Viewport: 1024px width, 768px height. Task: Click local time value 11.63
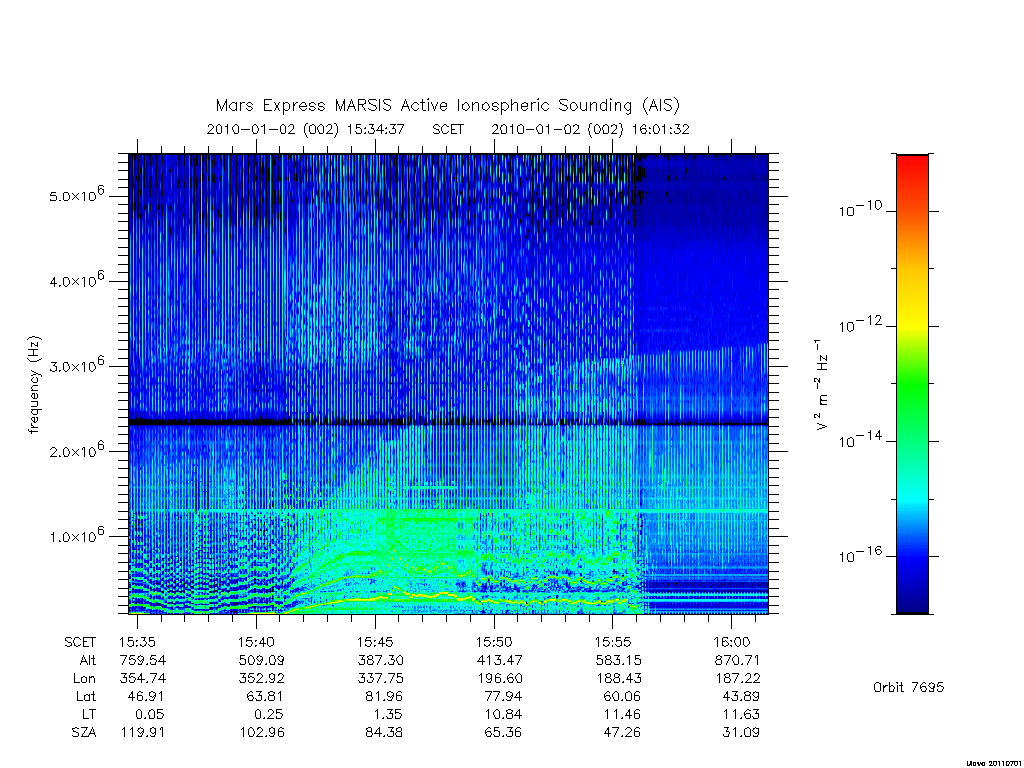coord(741,714)
